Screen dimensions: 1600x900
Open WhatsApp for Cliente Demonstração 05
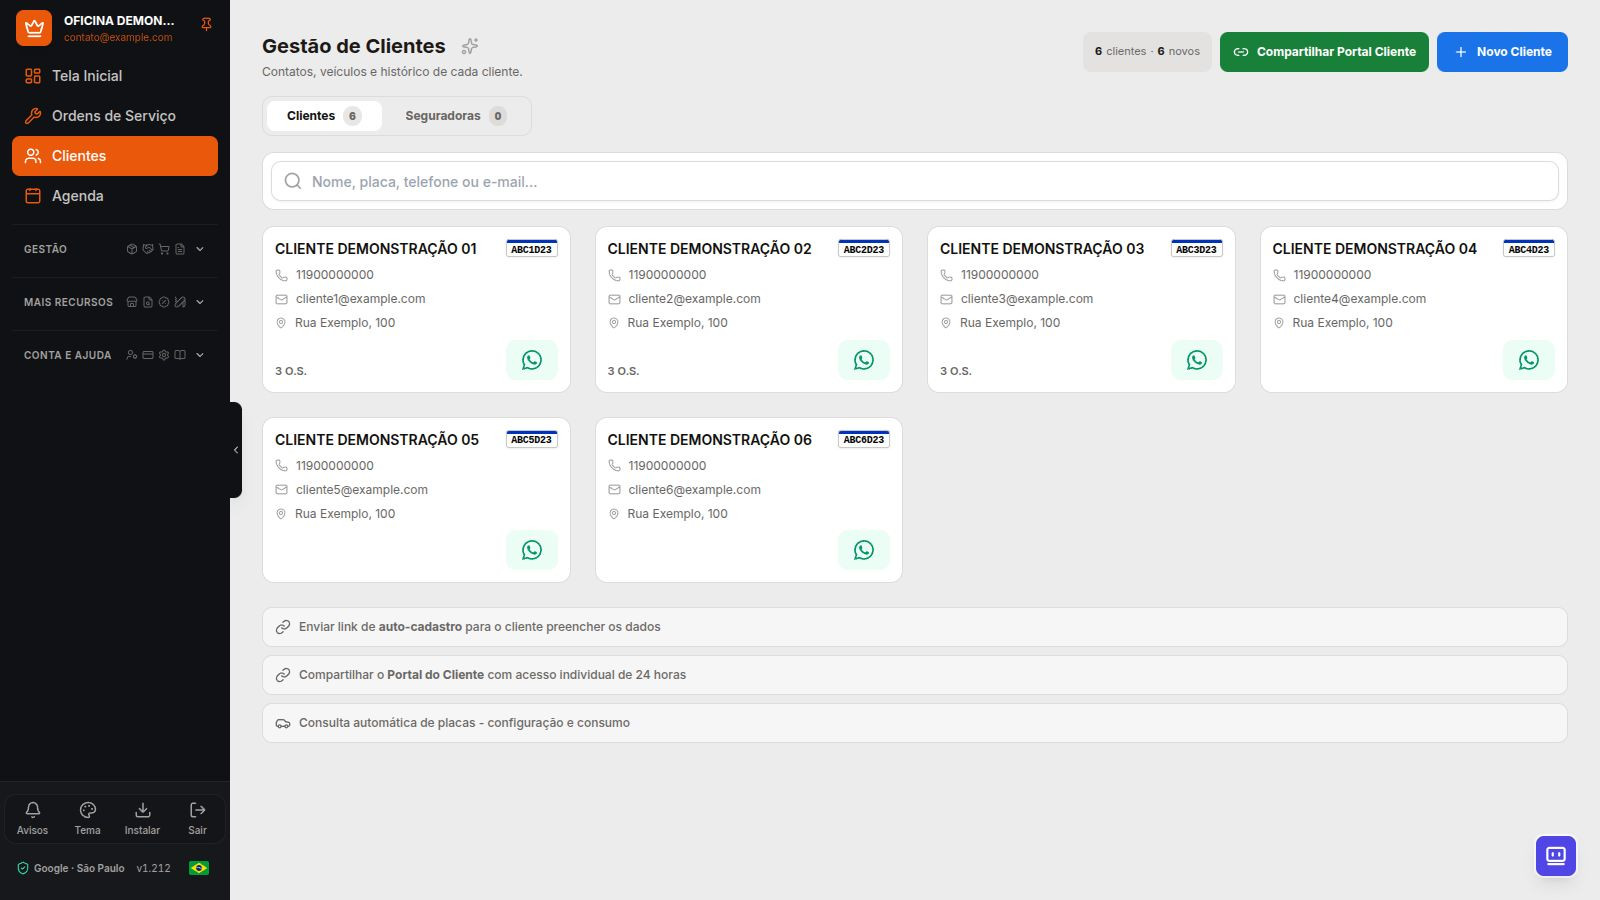coord(532,550)
